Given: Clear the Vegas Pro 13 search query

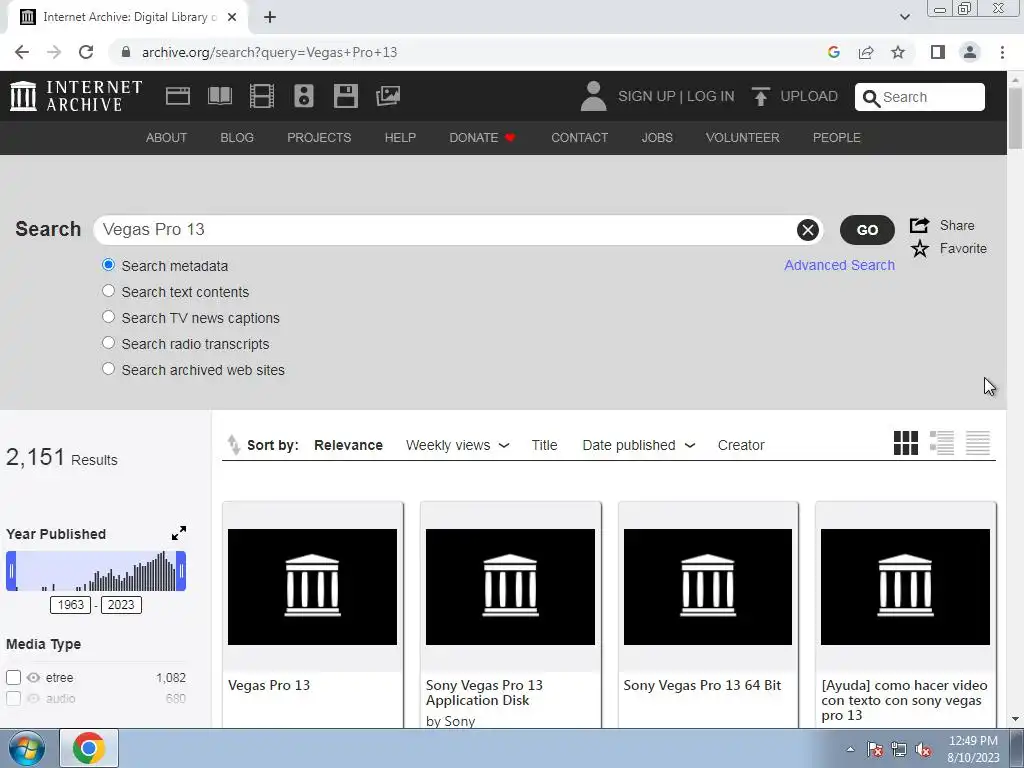Looking at the screenshot, I should point(807,230).
